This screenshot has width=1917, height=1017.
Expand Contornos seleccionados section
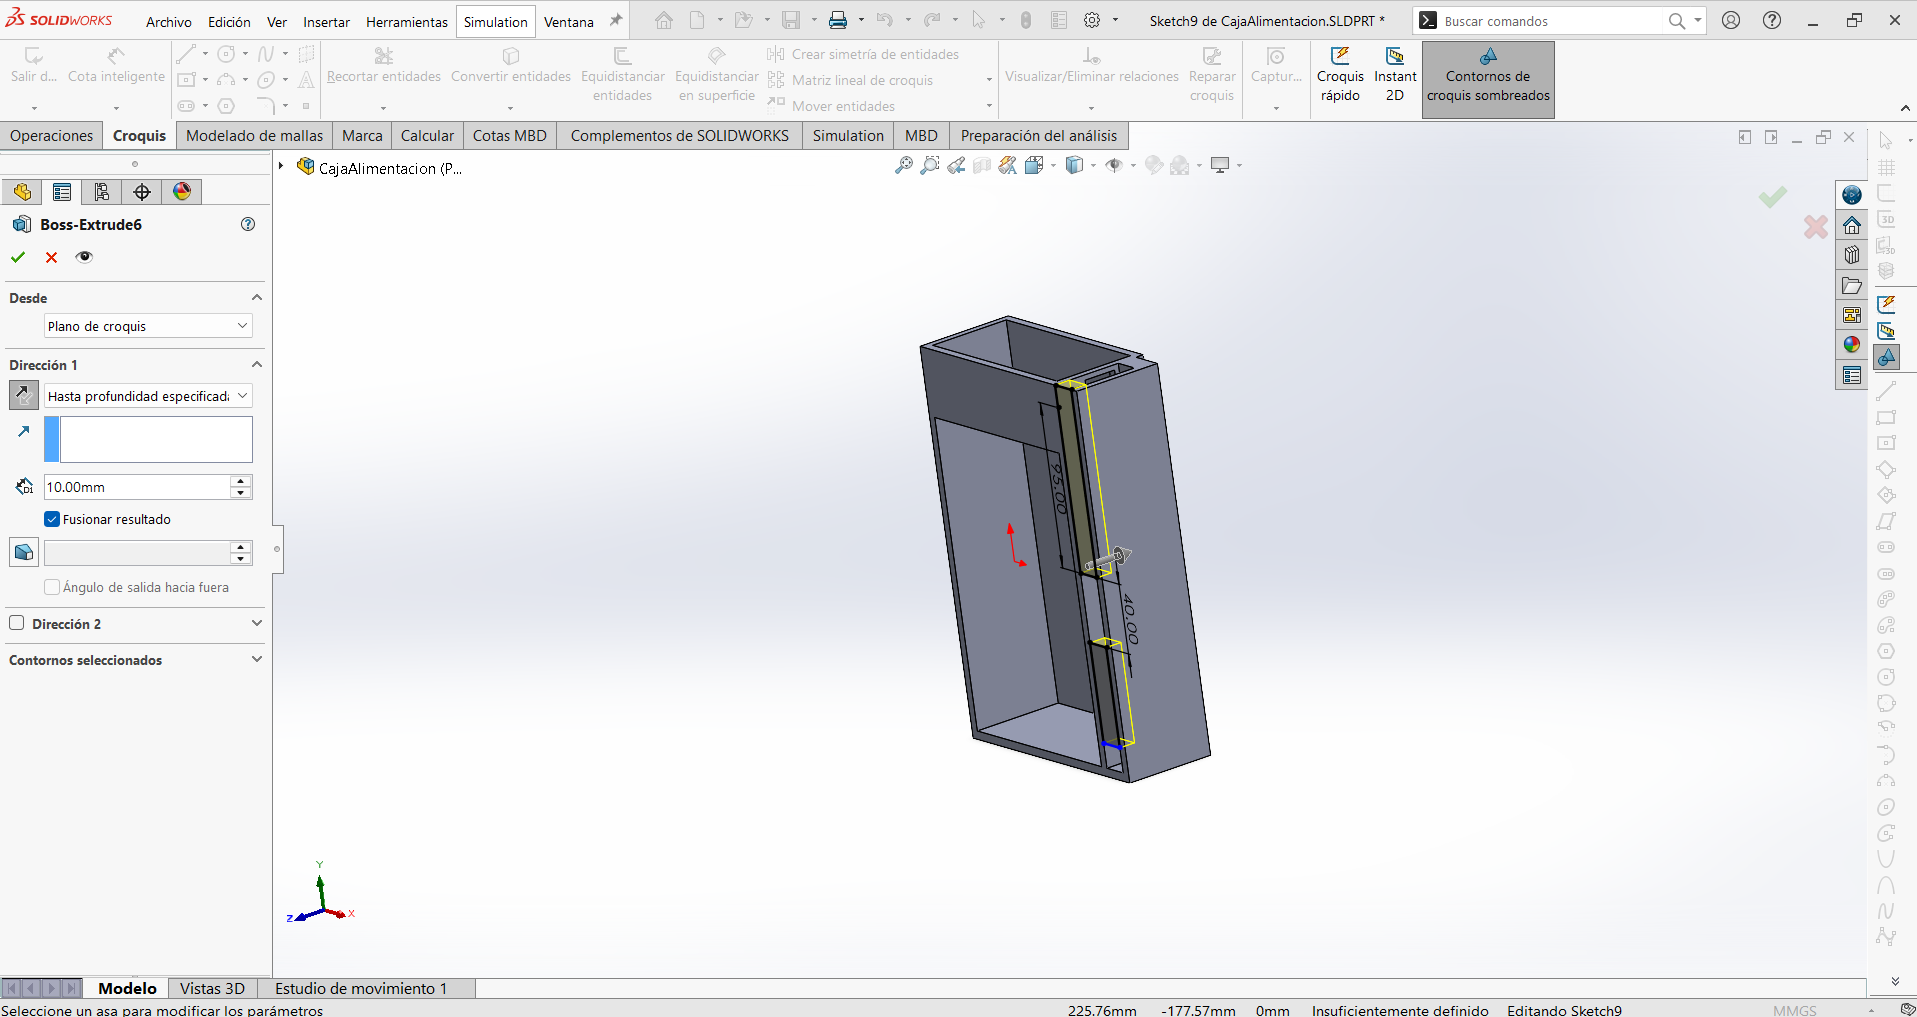point(257,659)
